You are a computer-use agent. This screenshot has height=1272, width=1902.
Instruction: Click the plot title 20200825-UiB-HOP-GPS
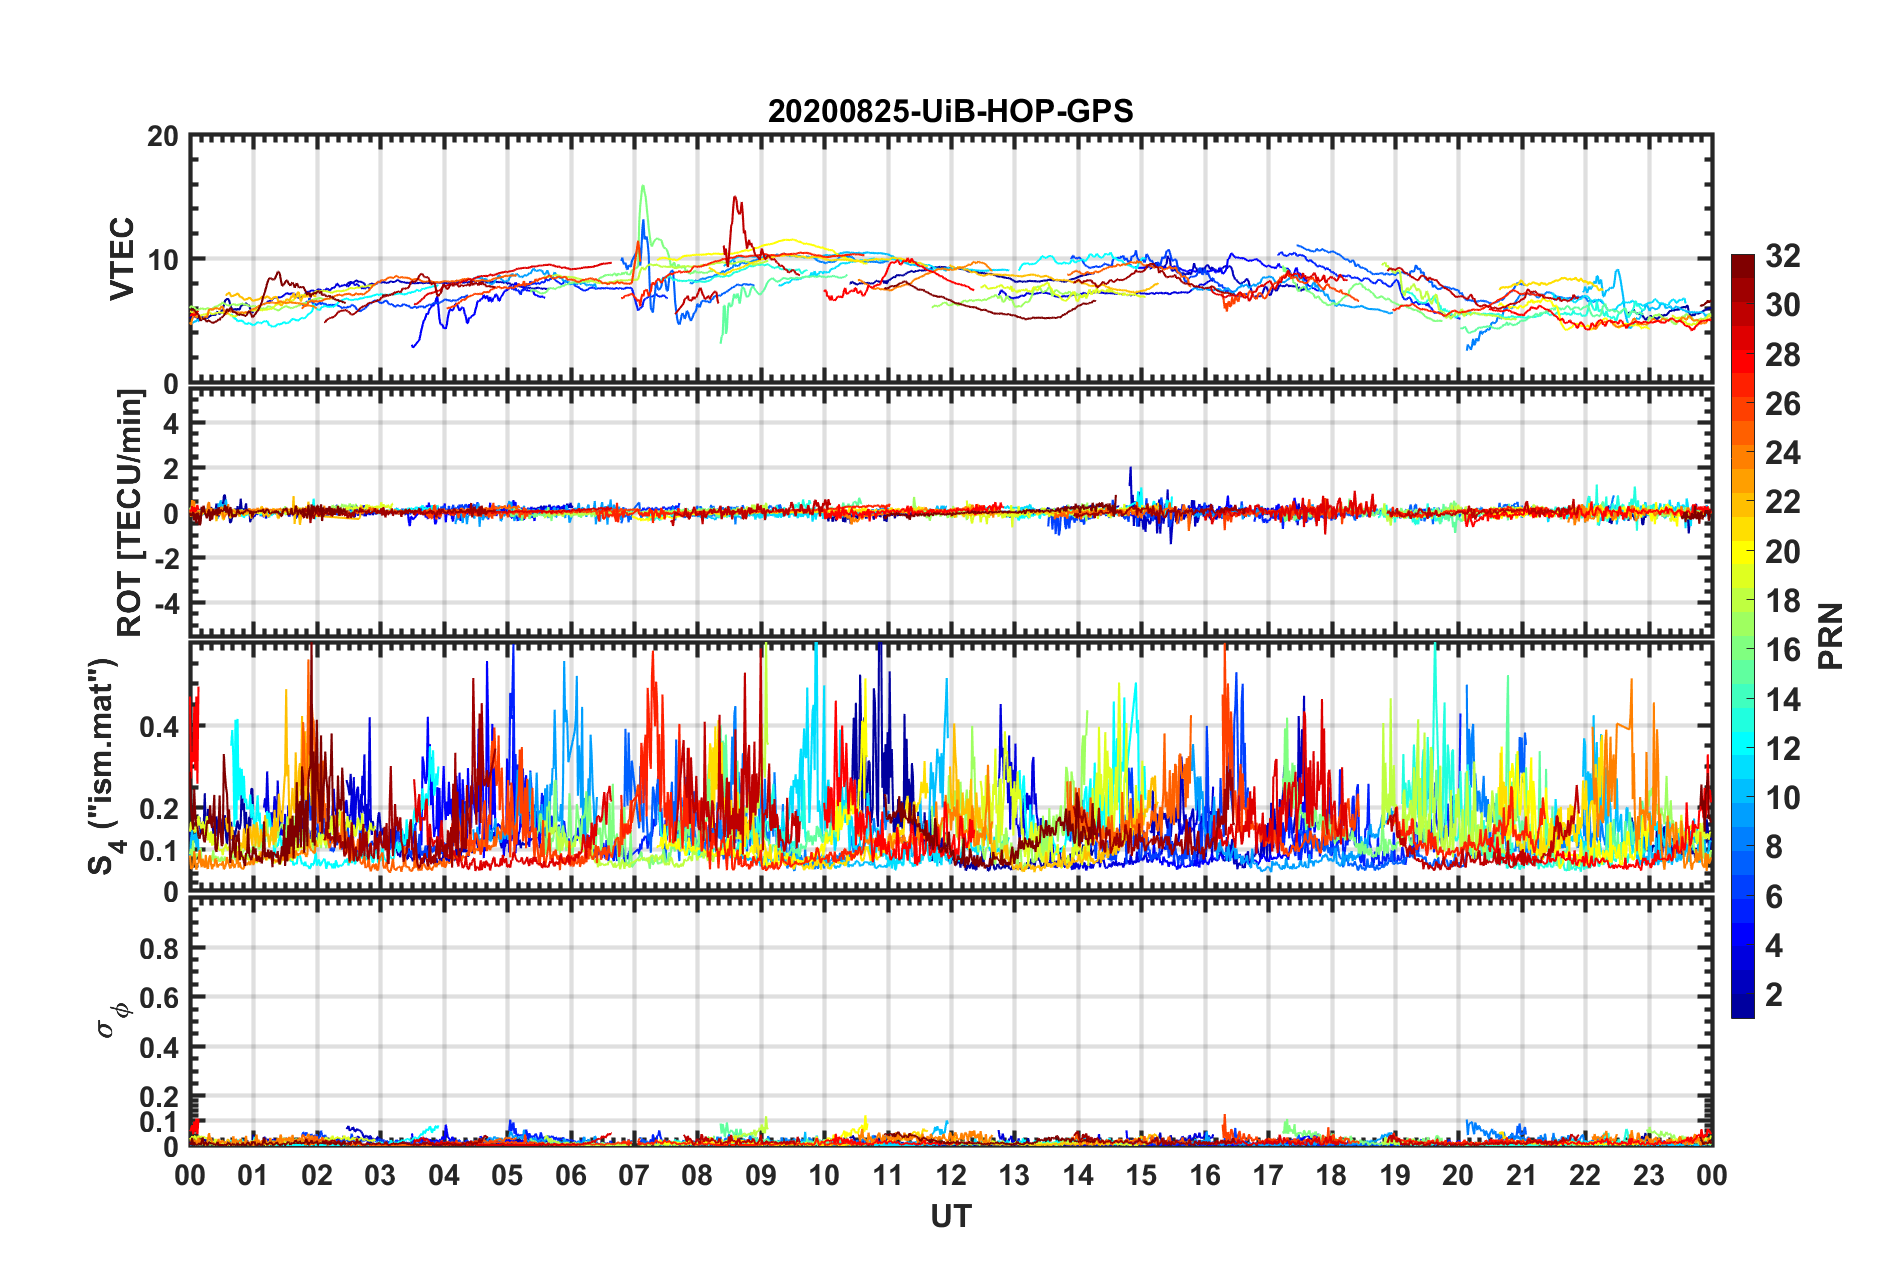point(950,111)
